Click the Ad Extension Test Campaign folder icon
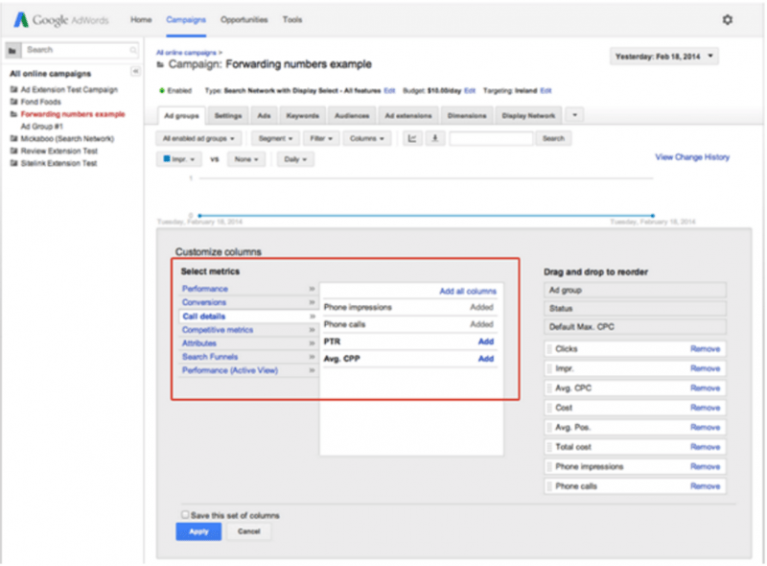This screenshot has height=566, width=767. click(x=14, y=90)
